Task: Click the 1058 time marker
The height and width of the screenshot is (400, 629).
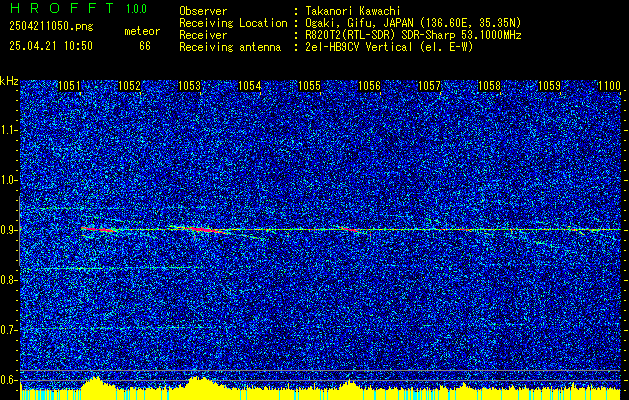Action: [489, 86]
